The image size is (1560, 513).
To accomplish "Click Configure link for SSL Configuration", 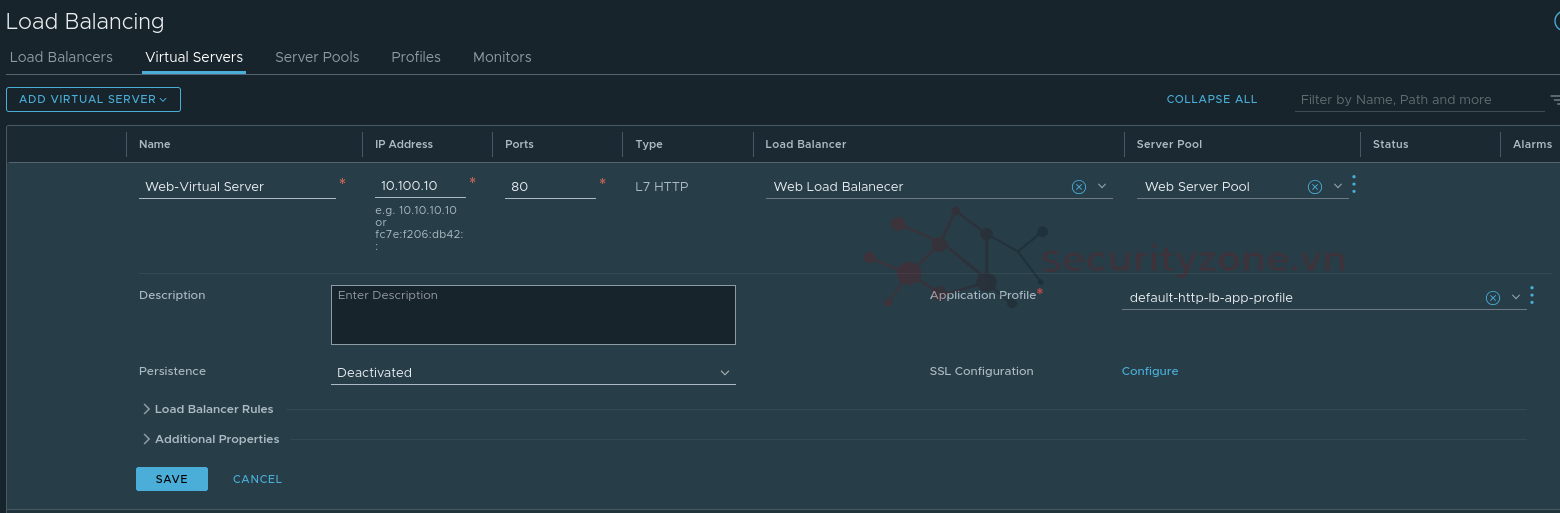I will [x=1150, y=371].
